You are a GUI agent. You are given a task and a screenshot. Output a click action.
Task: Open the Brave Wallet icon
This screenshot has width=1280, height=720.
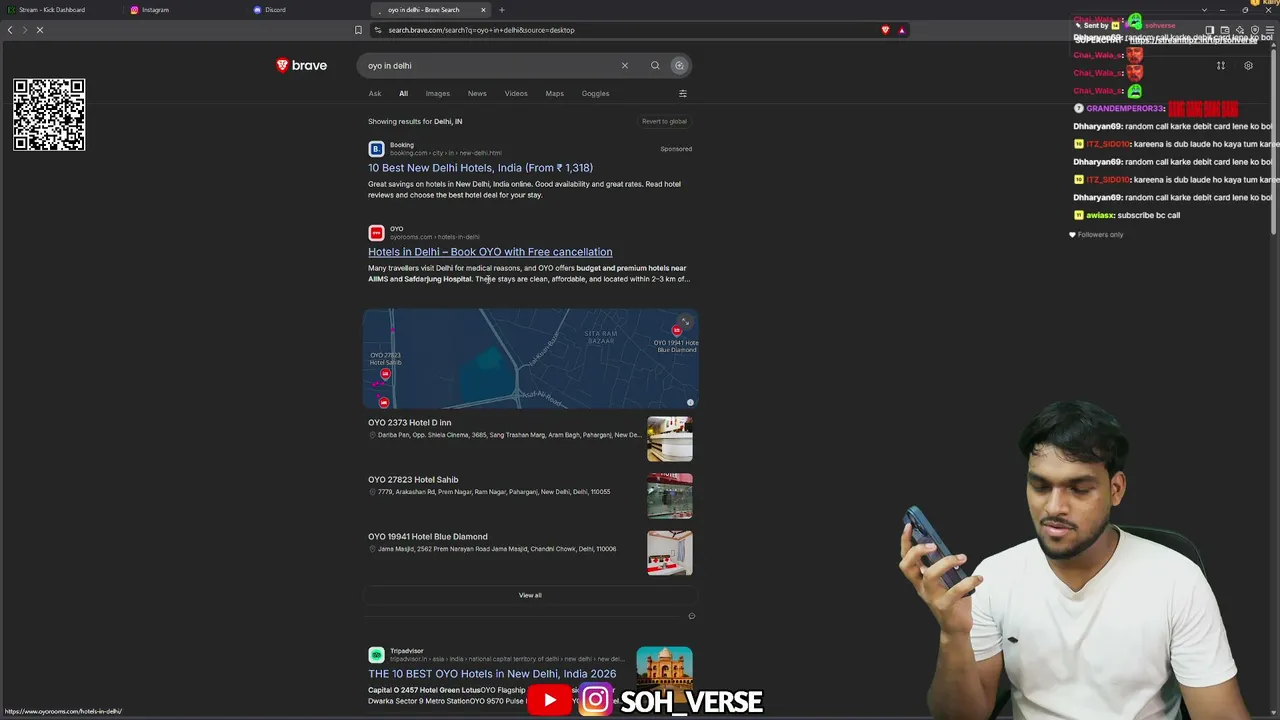[x=1225, y=30]
